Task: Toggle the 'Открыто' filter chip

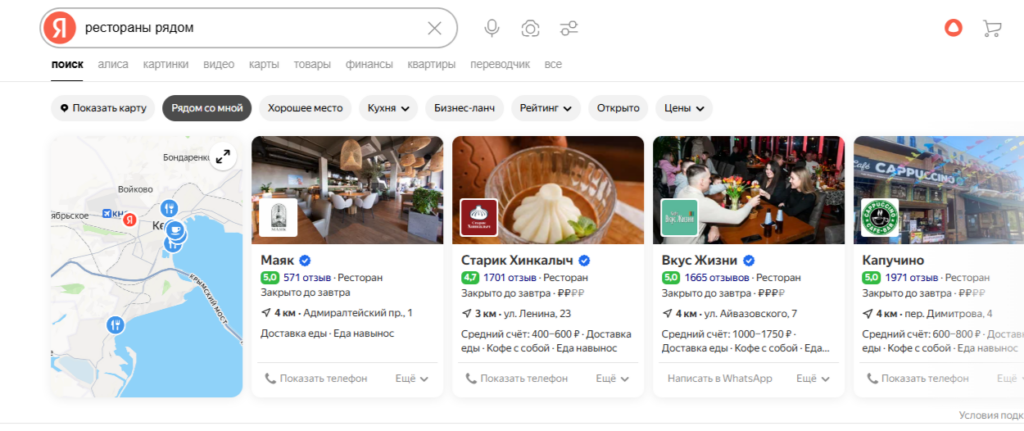Action: 618,108
